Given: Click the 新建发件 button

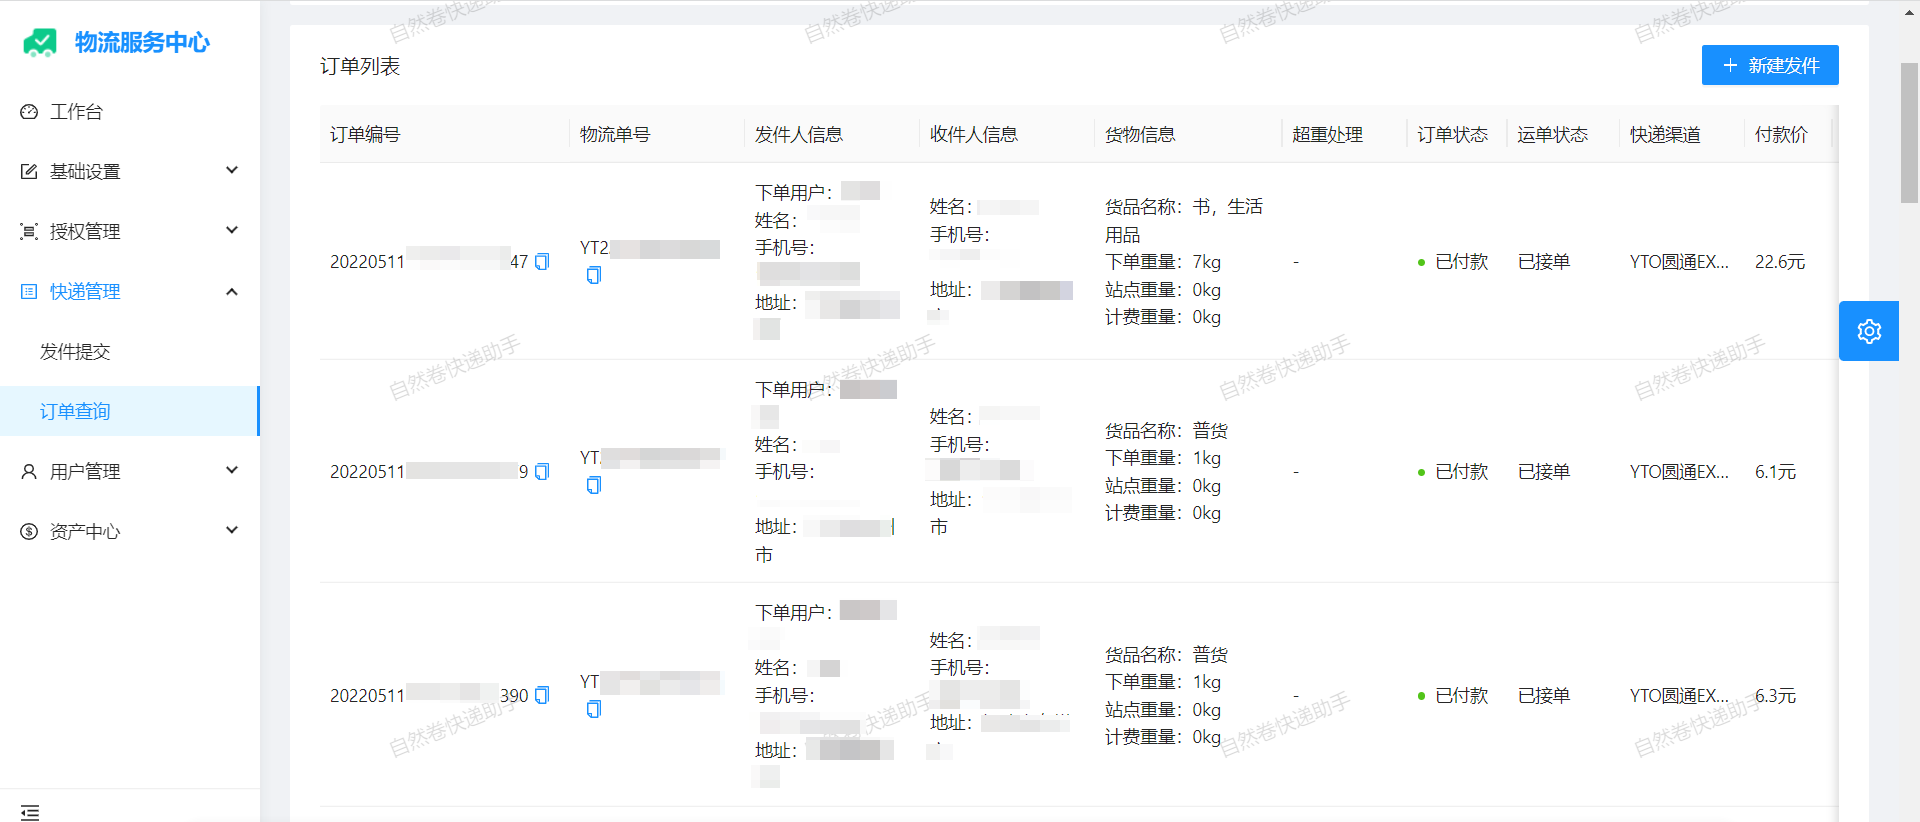Looking at the screenshot, I should 1769,65.
